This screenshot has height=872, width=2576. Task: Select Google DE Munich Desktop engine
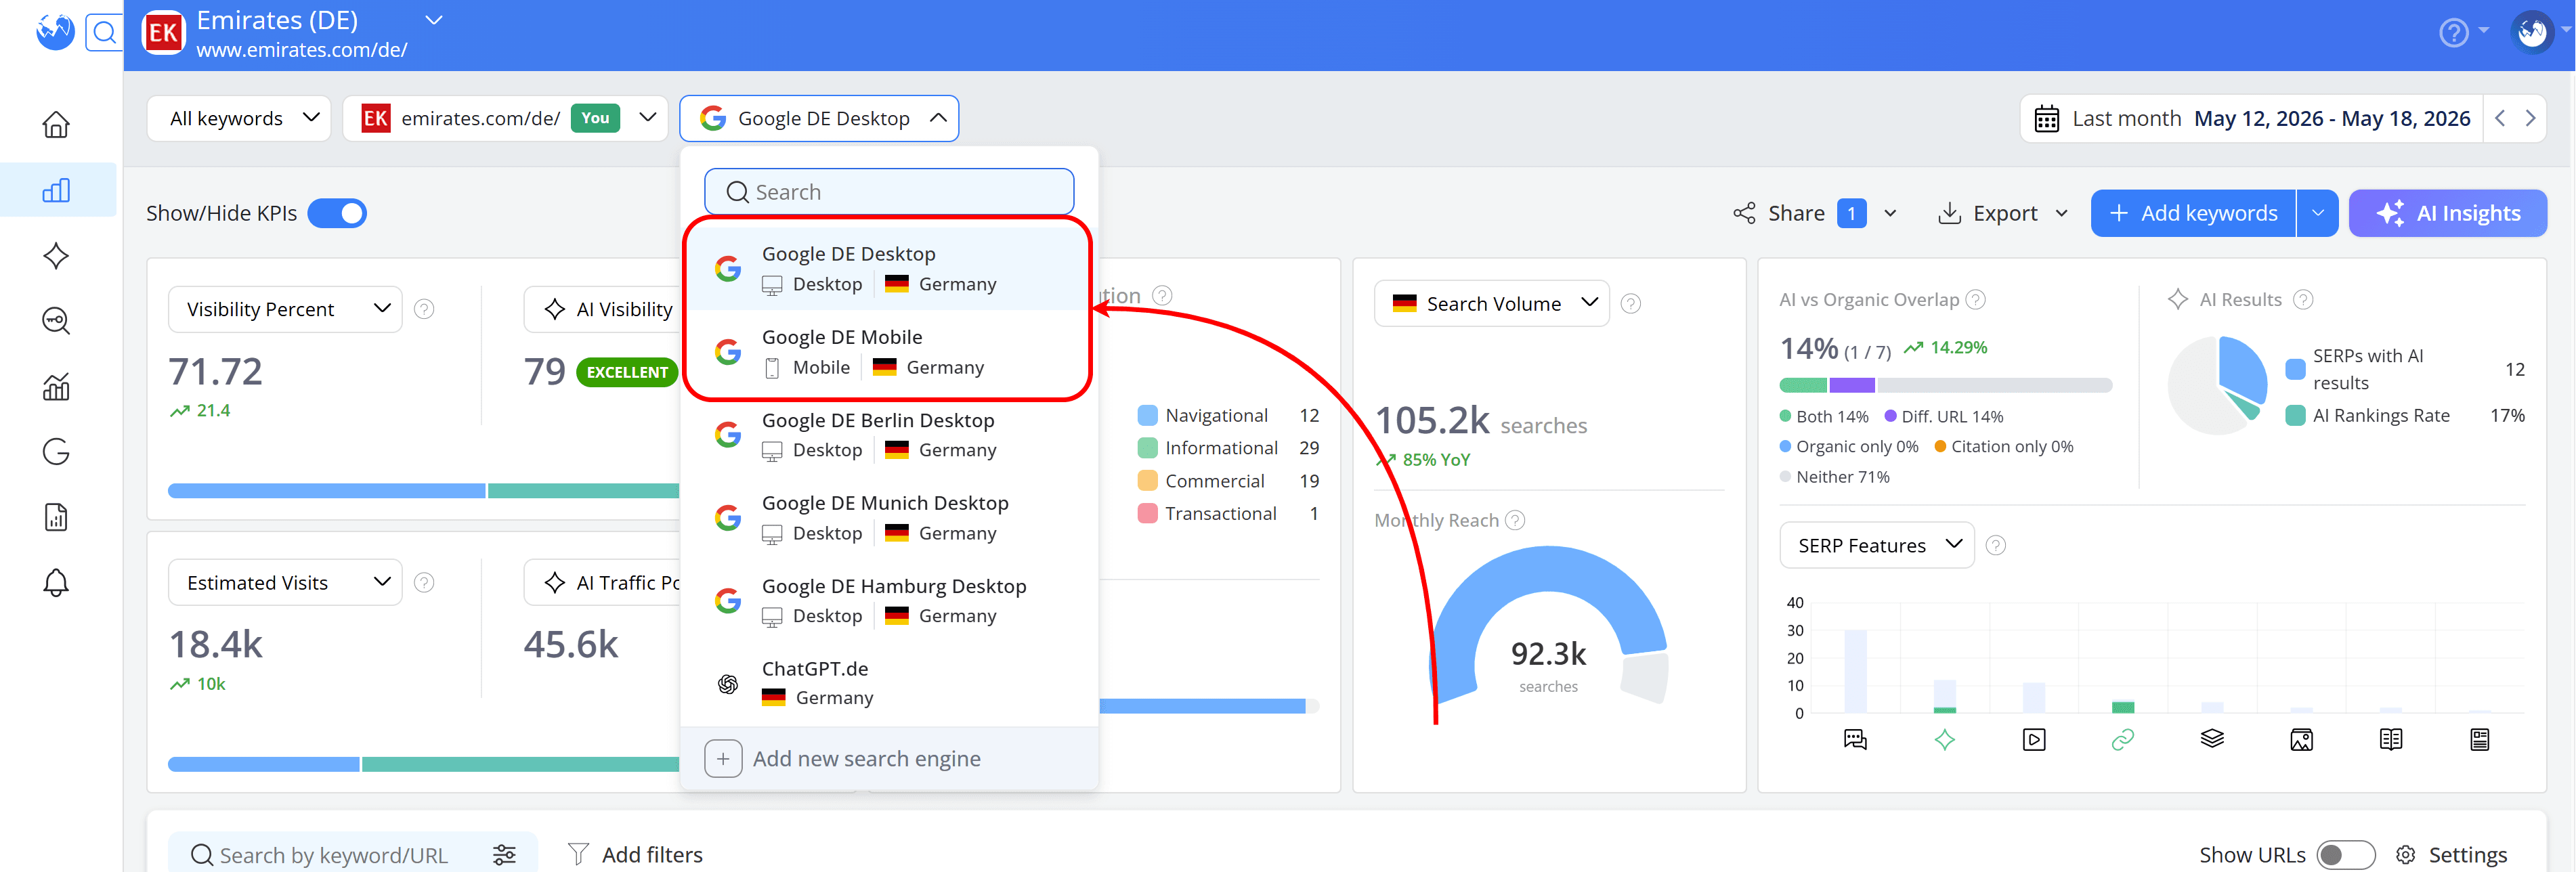[x=888, y=518]
